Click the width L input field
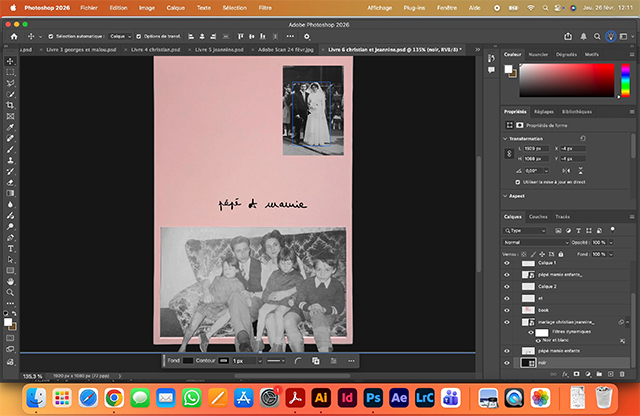The image size is (640, 416). pos(536,149)
